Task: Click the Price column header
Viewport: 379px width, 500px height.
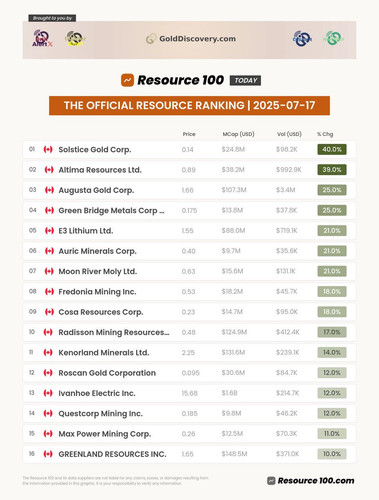Action: click(x=189, y=134)
